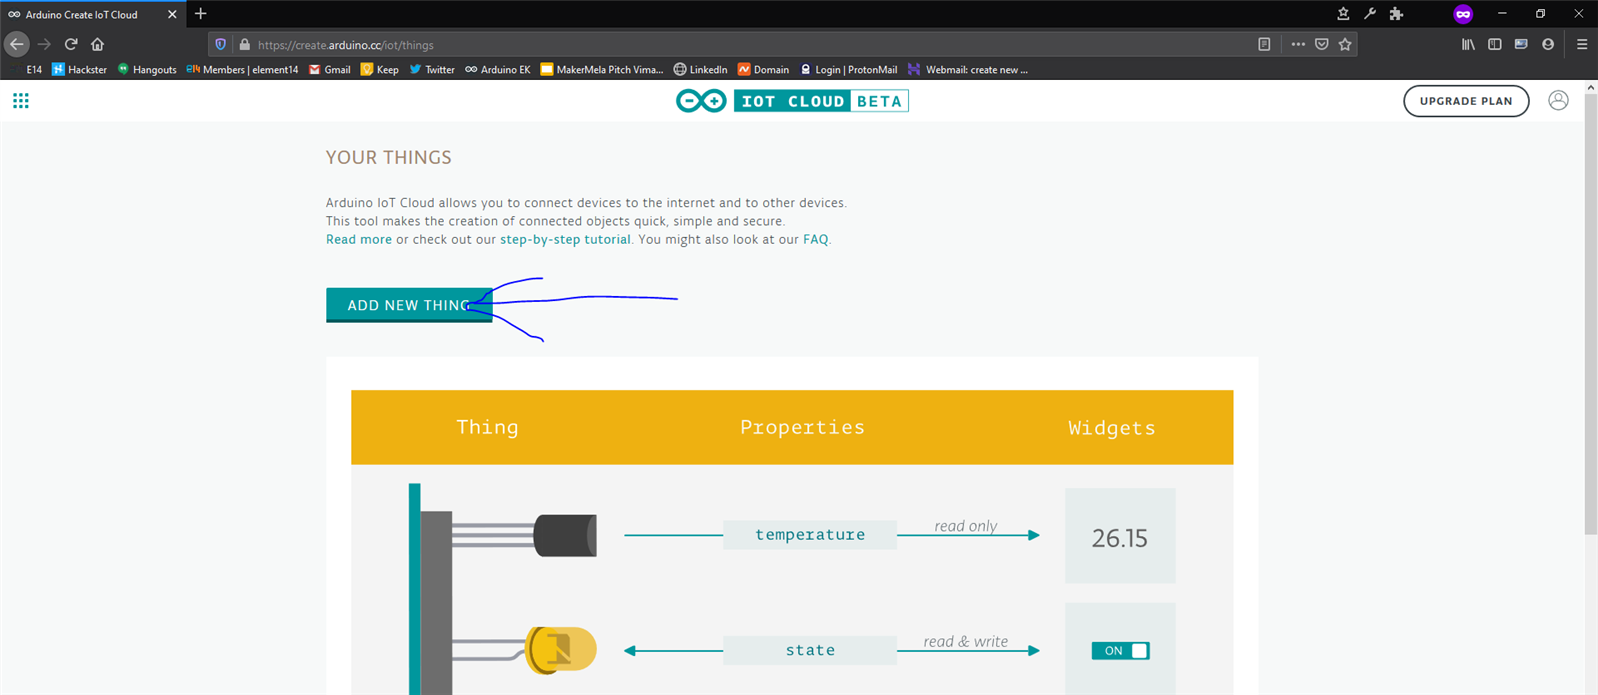This screenshot has width=1598, height=695.
Task: Reload the page with refresh icon
Action: coord(71,44)
